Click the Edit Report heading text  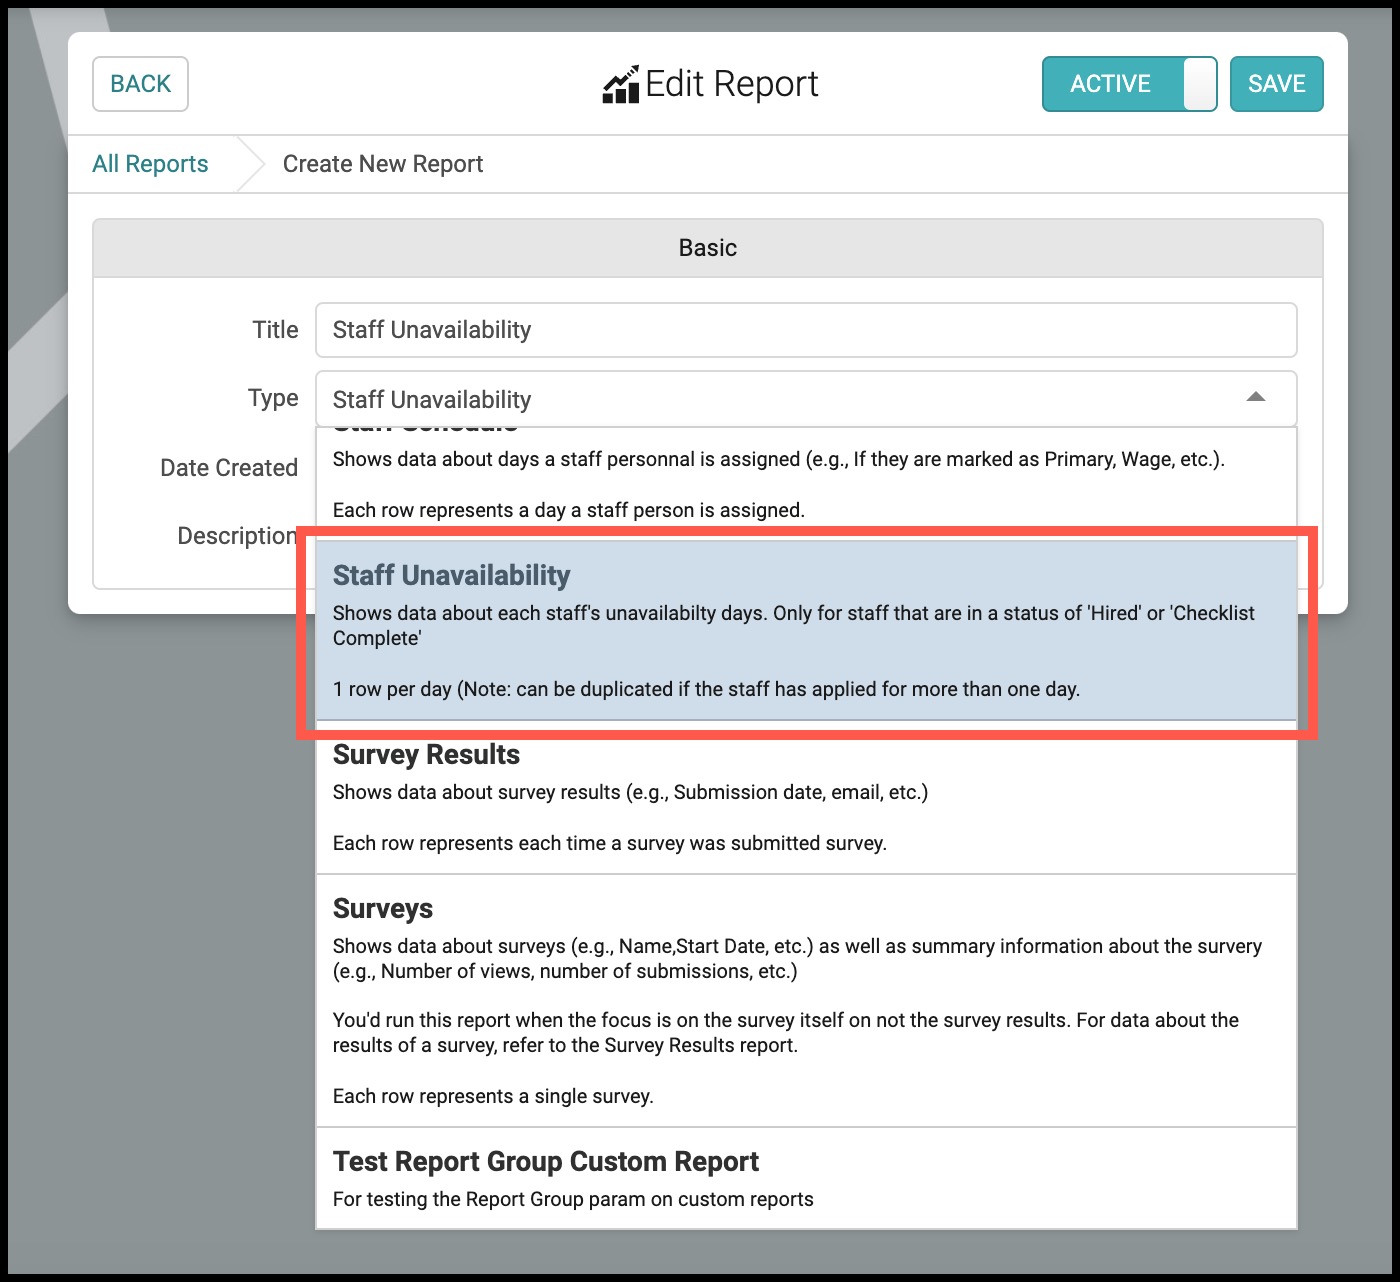click(732, 84)
